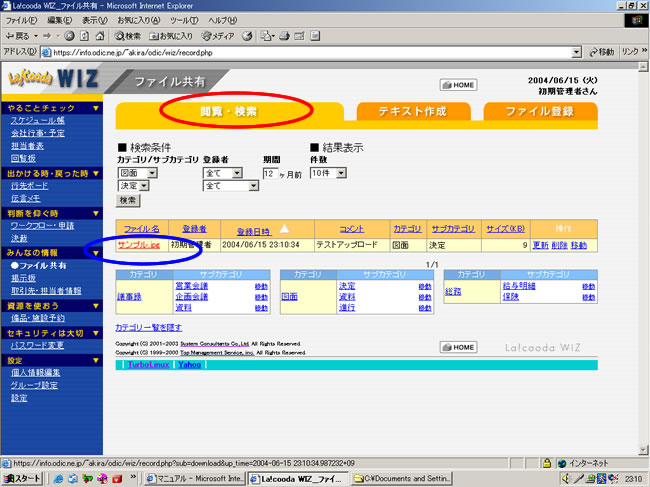Open Favorites (お気に入り) in the toolbar

click(178, 35)
